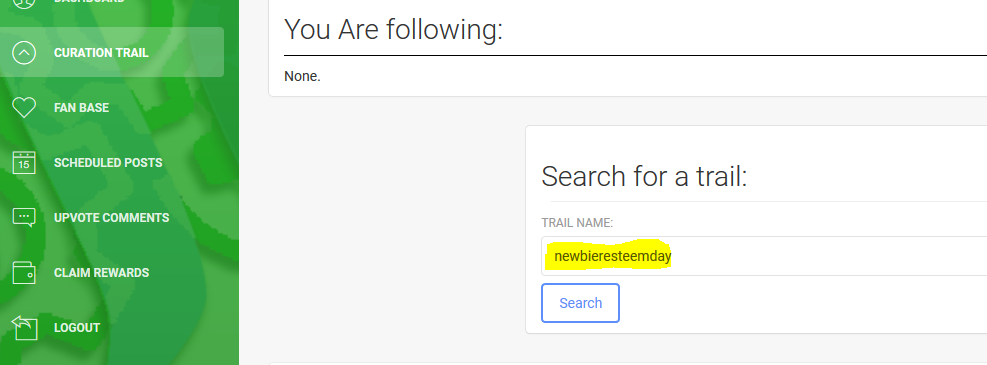This screenshot has width=987, height=365.
Task: Click the calendar icon for Scheduled Posts
Action: (24, 162)
